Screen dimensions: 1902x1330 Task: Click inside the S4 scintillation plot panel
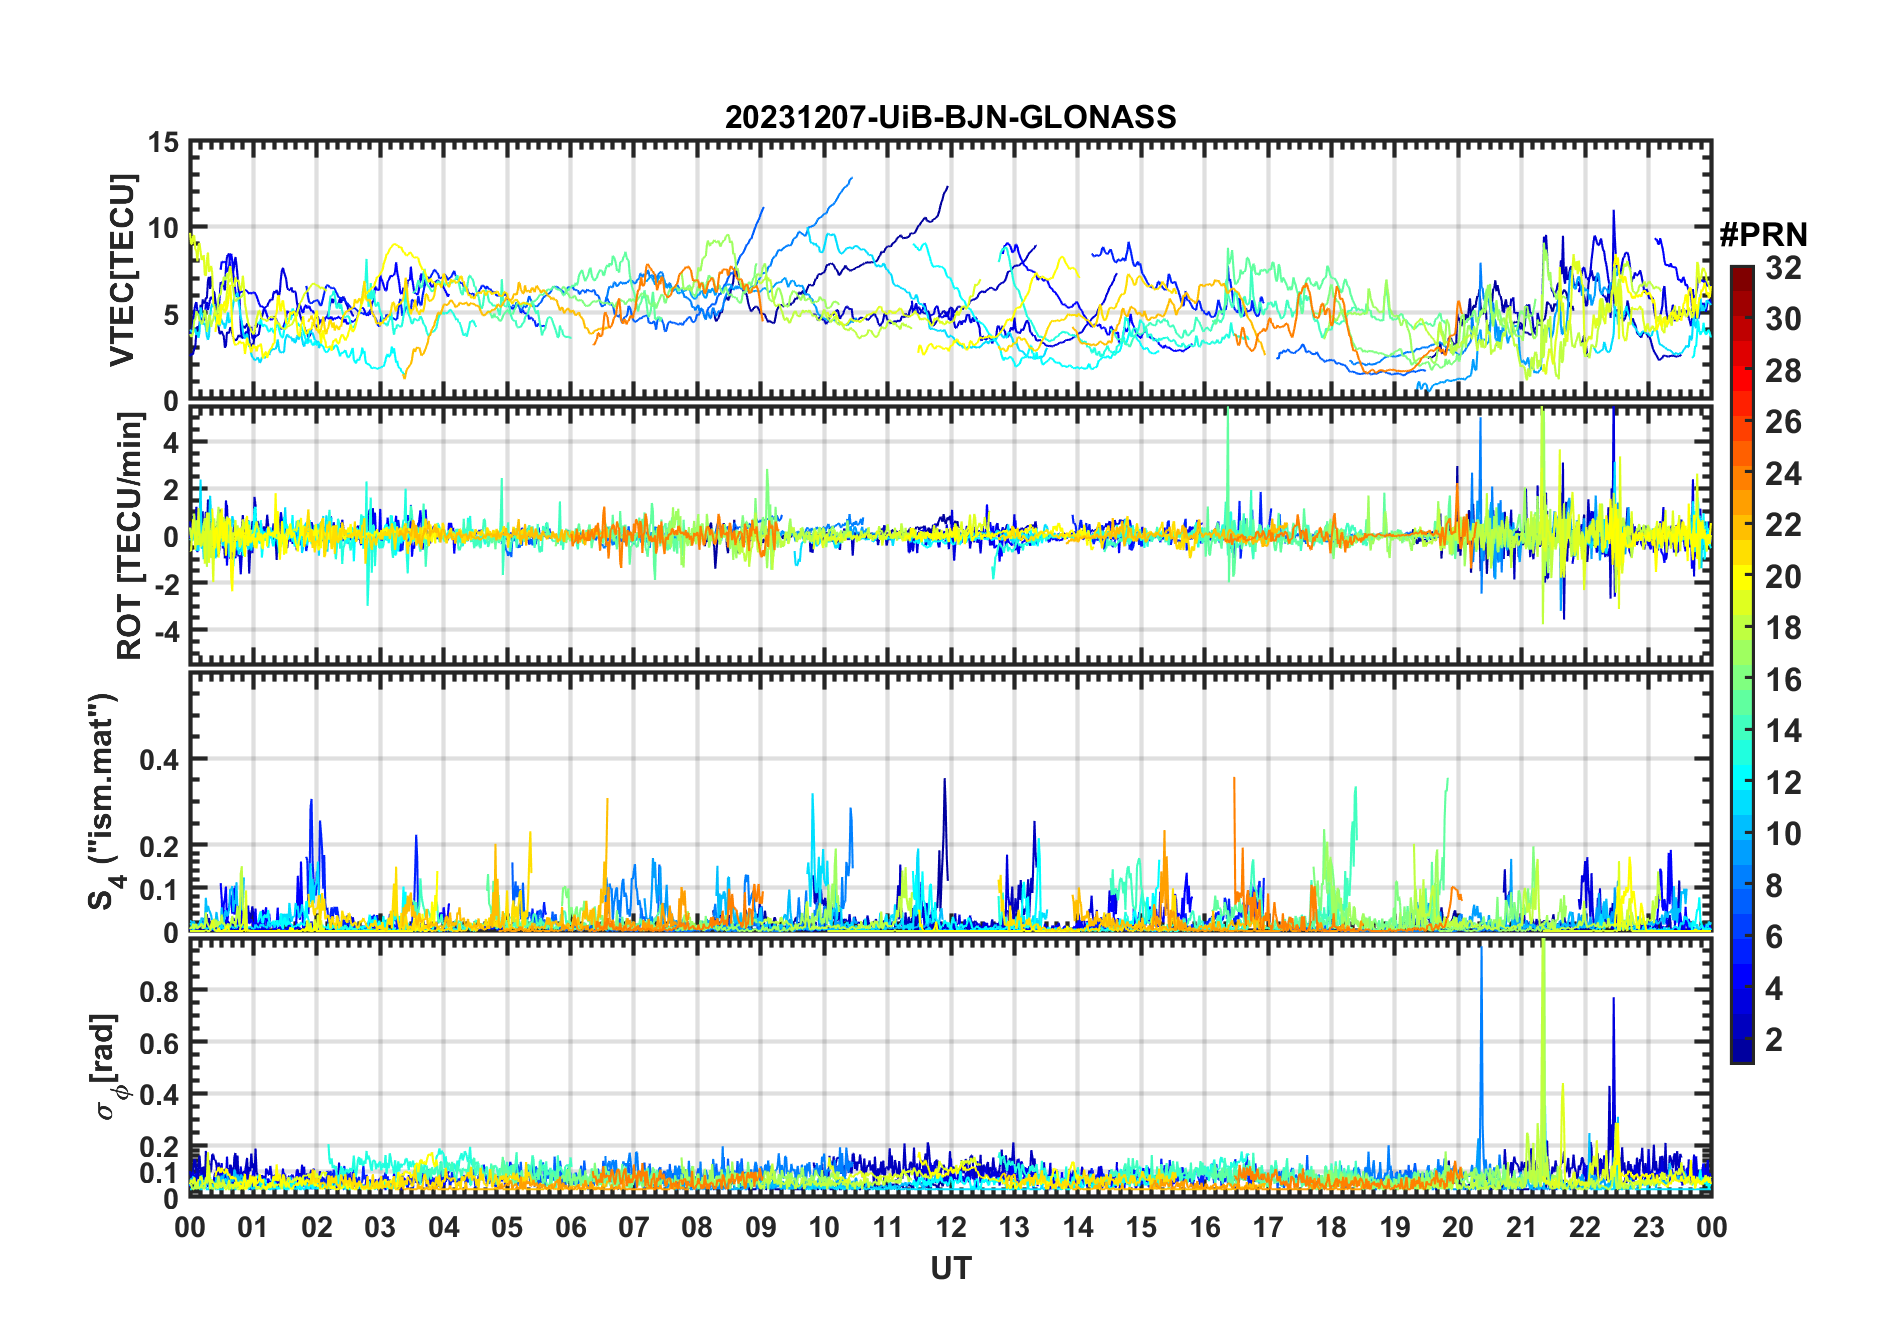[x=950, y=801]
